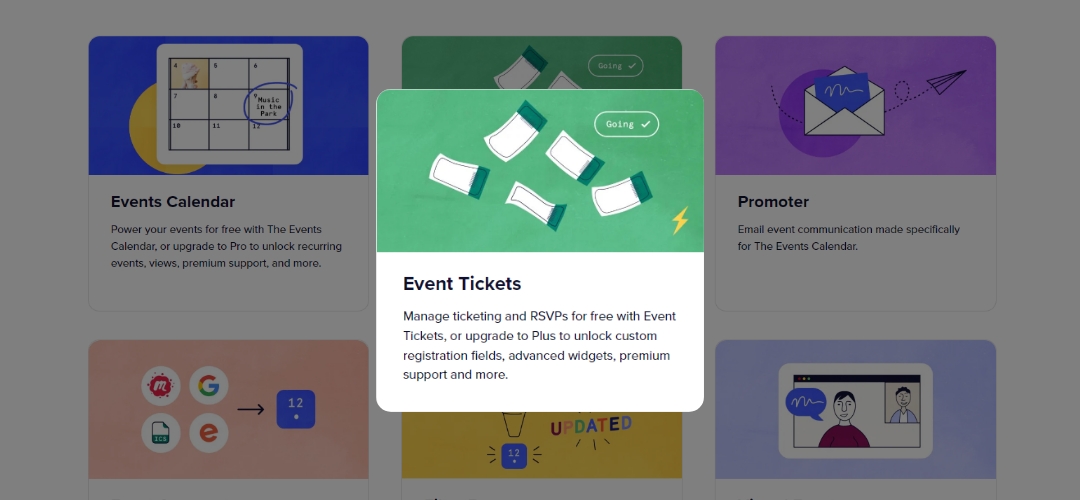This screenshot has width=1080, height=500.
Task: Click the Eventbrite e logo icon
Action: coord(209,433)
